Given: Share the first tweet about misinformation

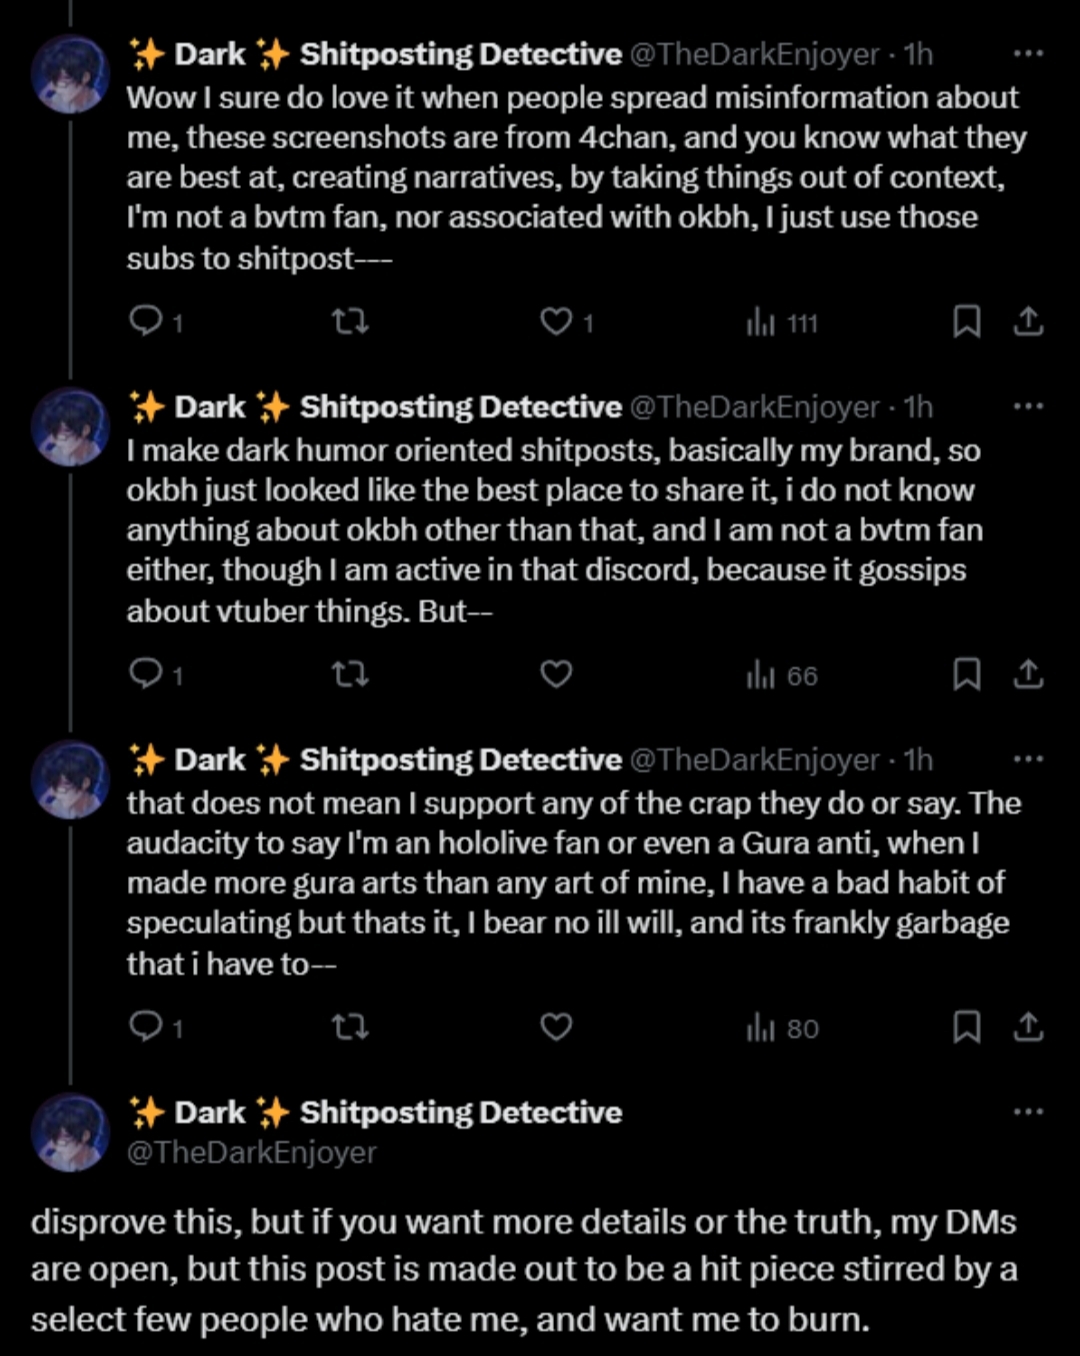Looking at the screenshot, I should (x=1028, y=322).
